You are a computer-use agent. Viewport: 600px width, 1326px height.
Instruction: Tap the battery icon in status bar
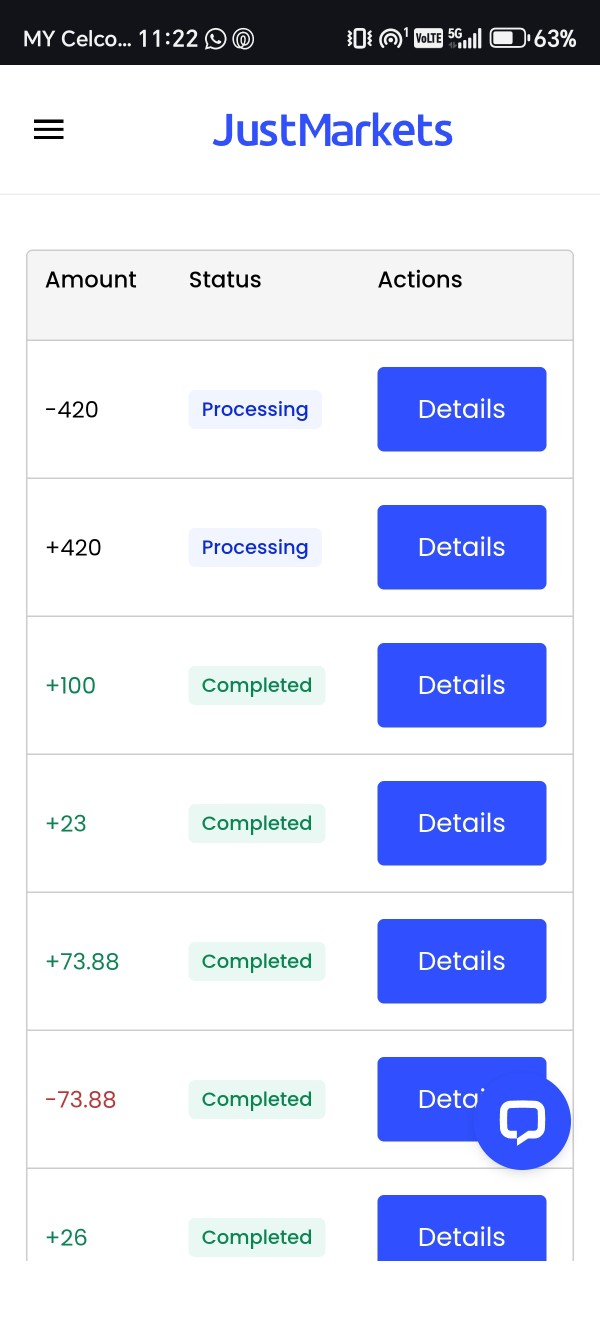coord(508,39)
